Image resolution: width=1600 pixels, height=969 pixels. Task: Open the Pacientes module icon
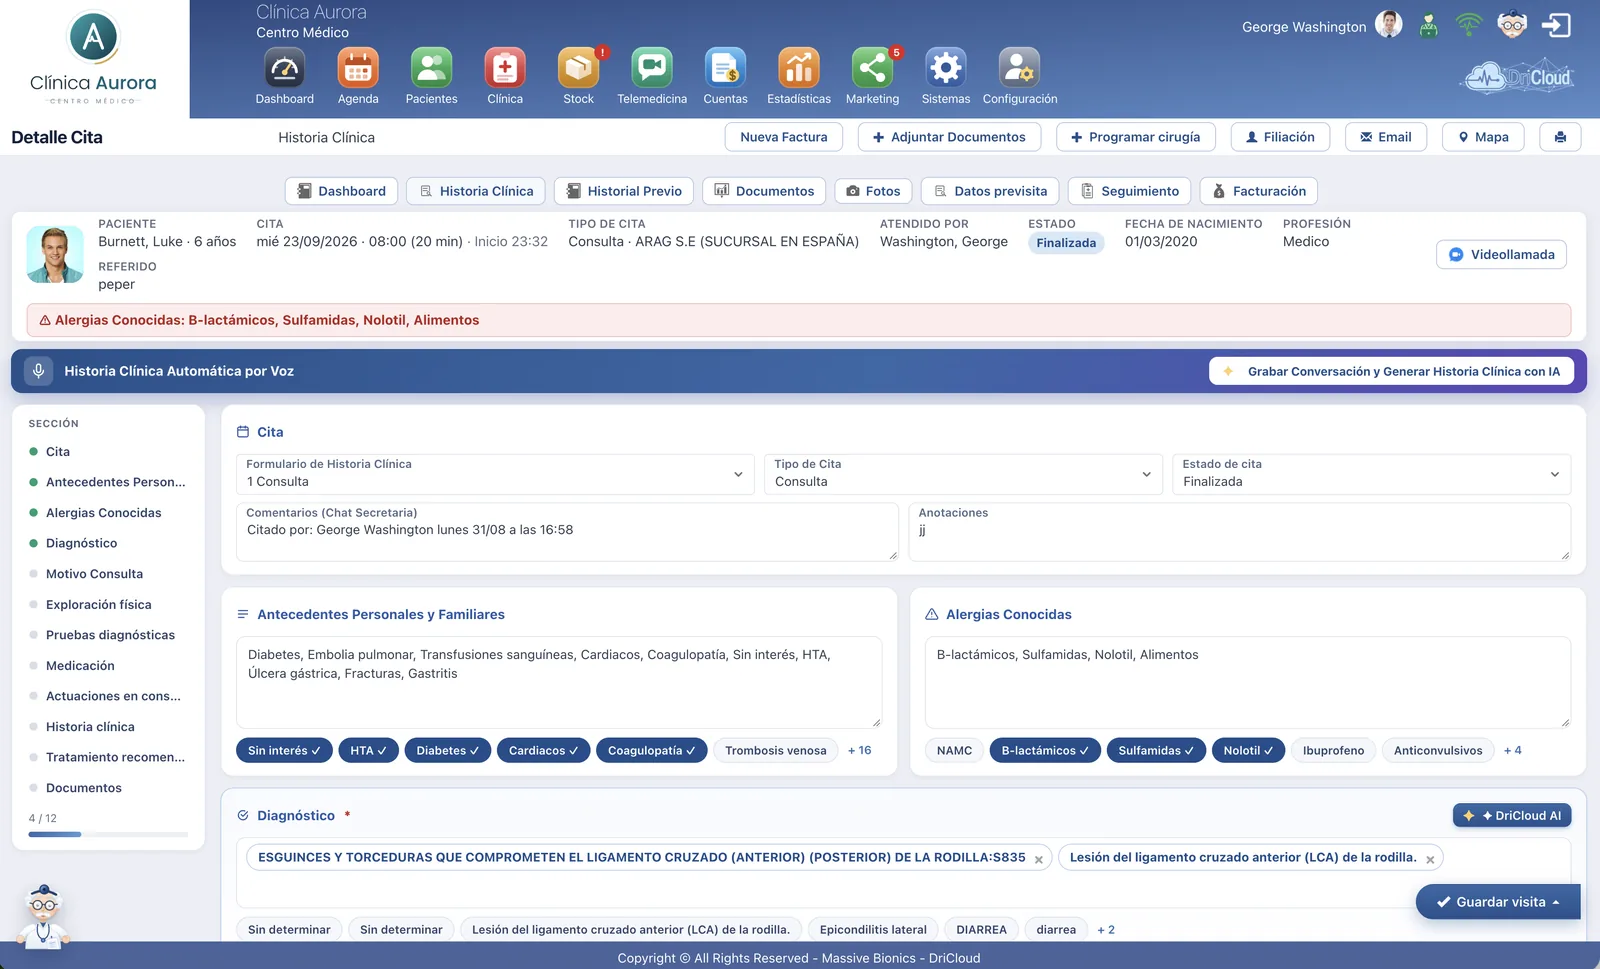click(432, 68)
